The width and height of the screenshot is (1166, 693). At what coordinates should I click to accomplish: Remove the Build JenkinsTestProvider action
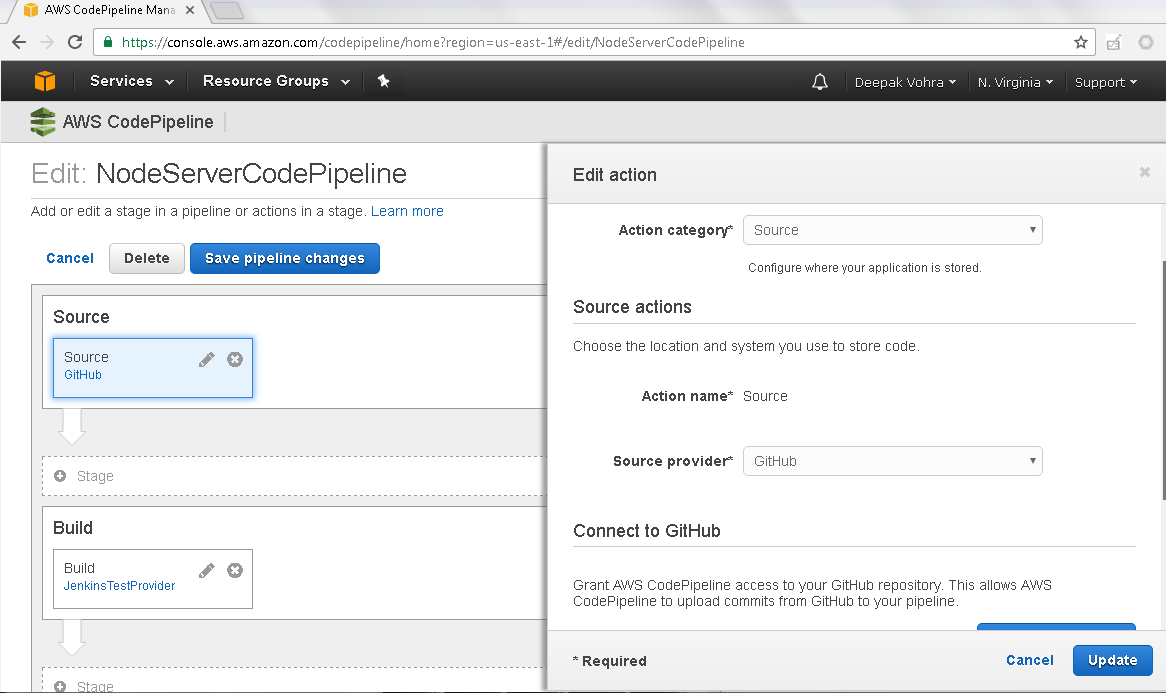[235, 570]
